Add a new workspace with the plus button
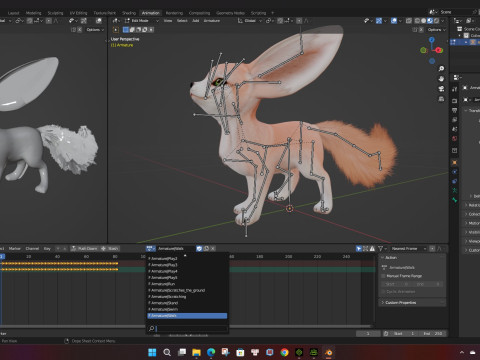 point(272,13)
